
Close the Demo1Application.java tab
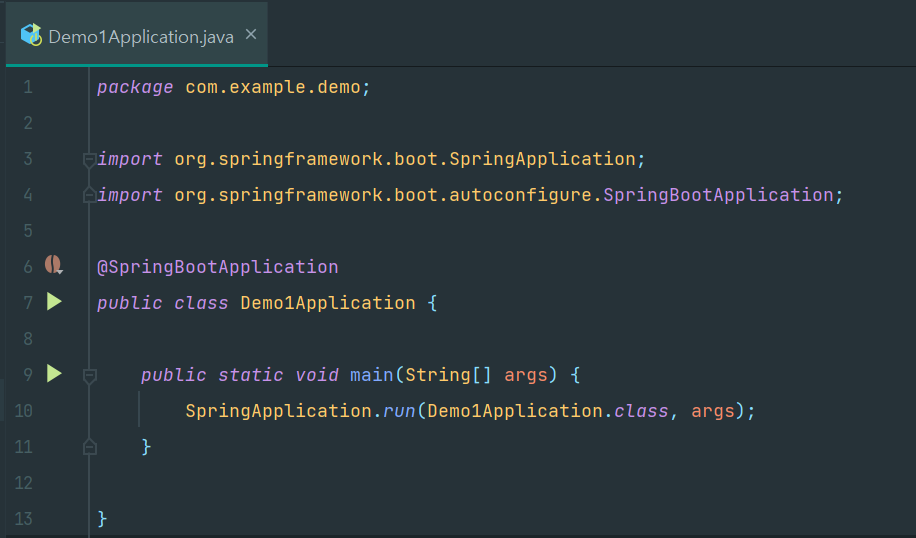(x=251, y=35)
